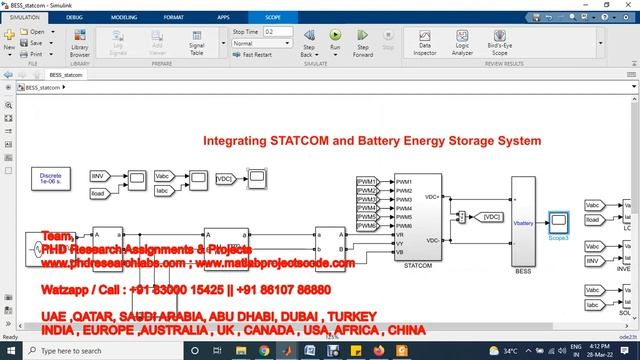
Task: Click the Windows Start button
Action: tap(11, 351)
